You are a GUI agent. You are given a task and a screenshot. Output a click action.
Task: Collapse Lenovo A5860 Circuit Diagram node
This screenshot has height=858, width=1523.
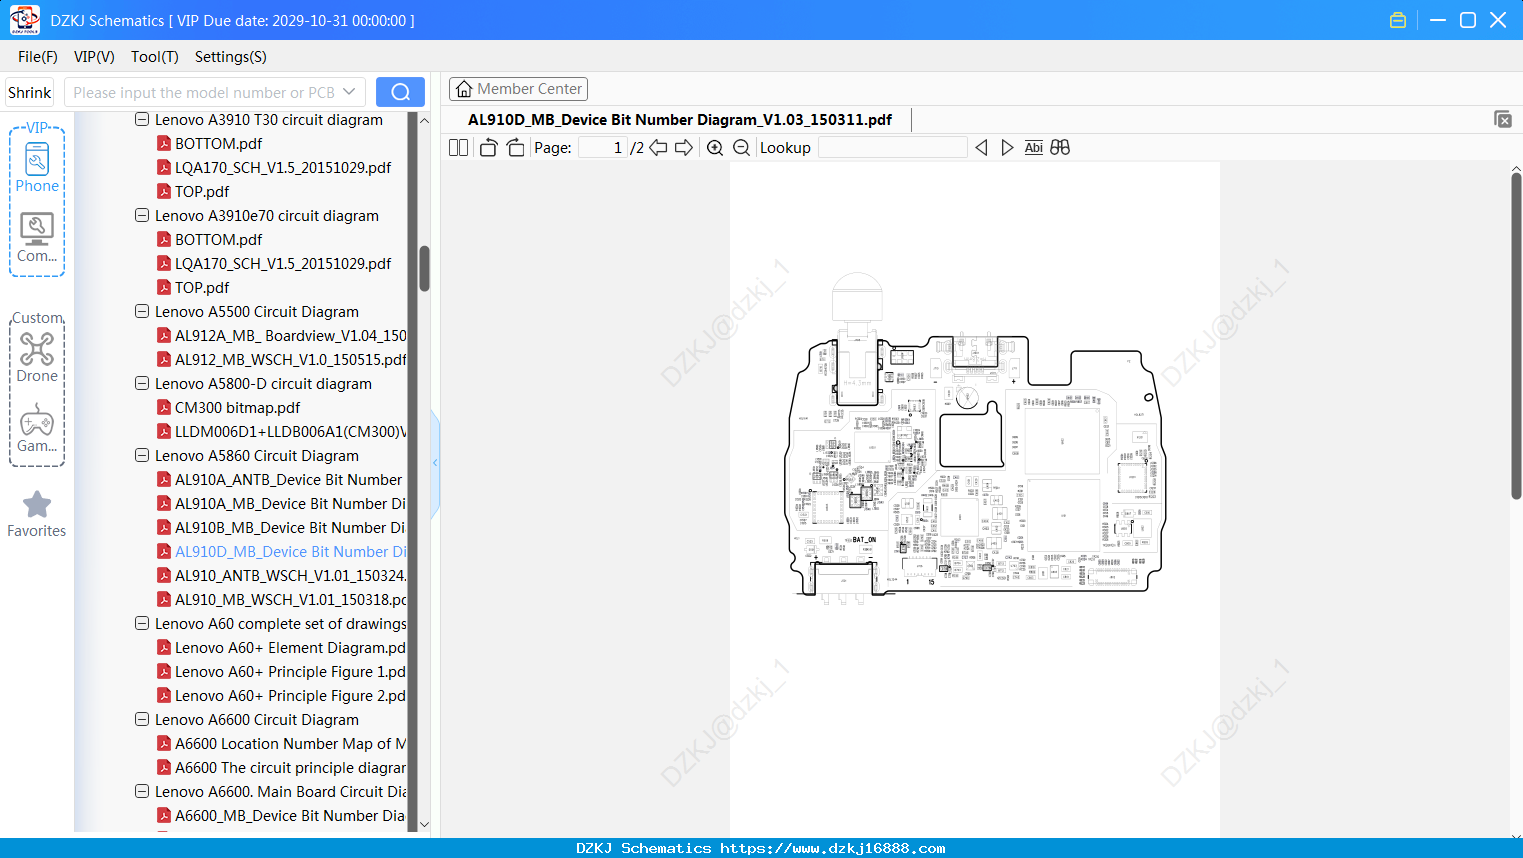142,455
